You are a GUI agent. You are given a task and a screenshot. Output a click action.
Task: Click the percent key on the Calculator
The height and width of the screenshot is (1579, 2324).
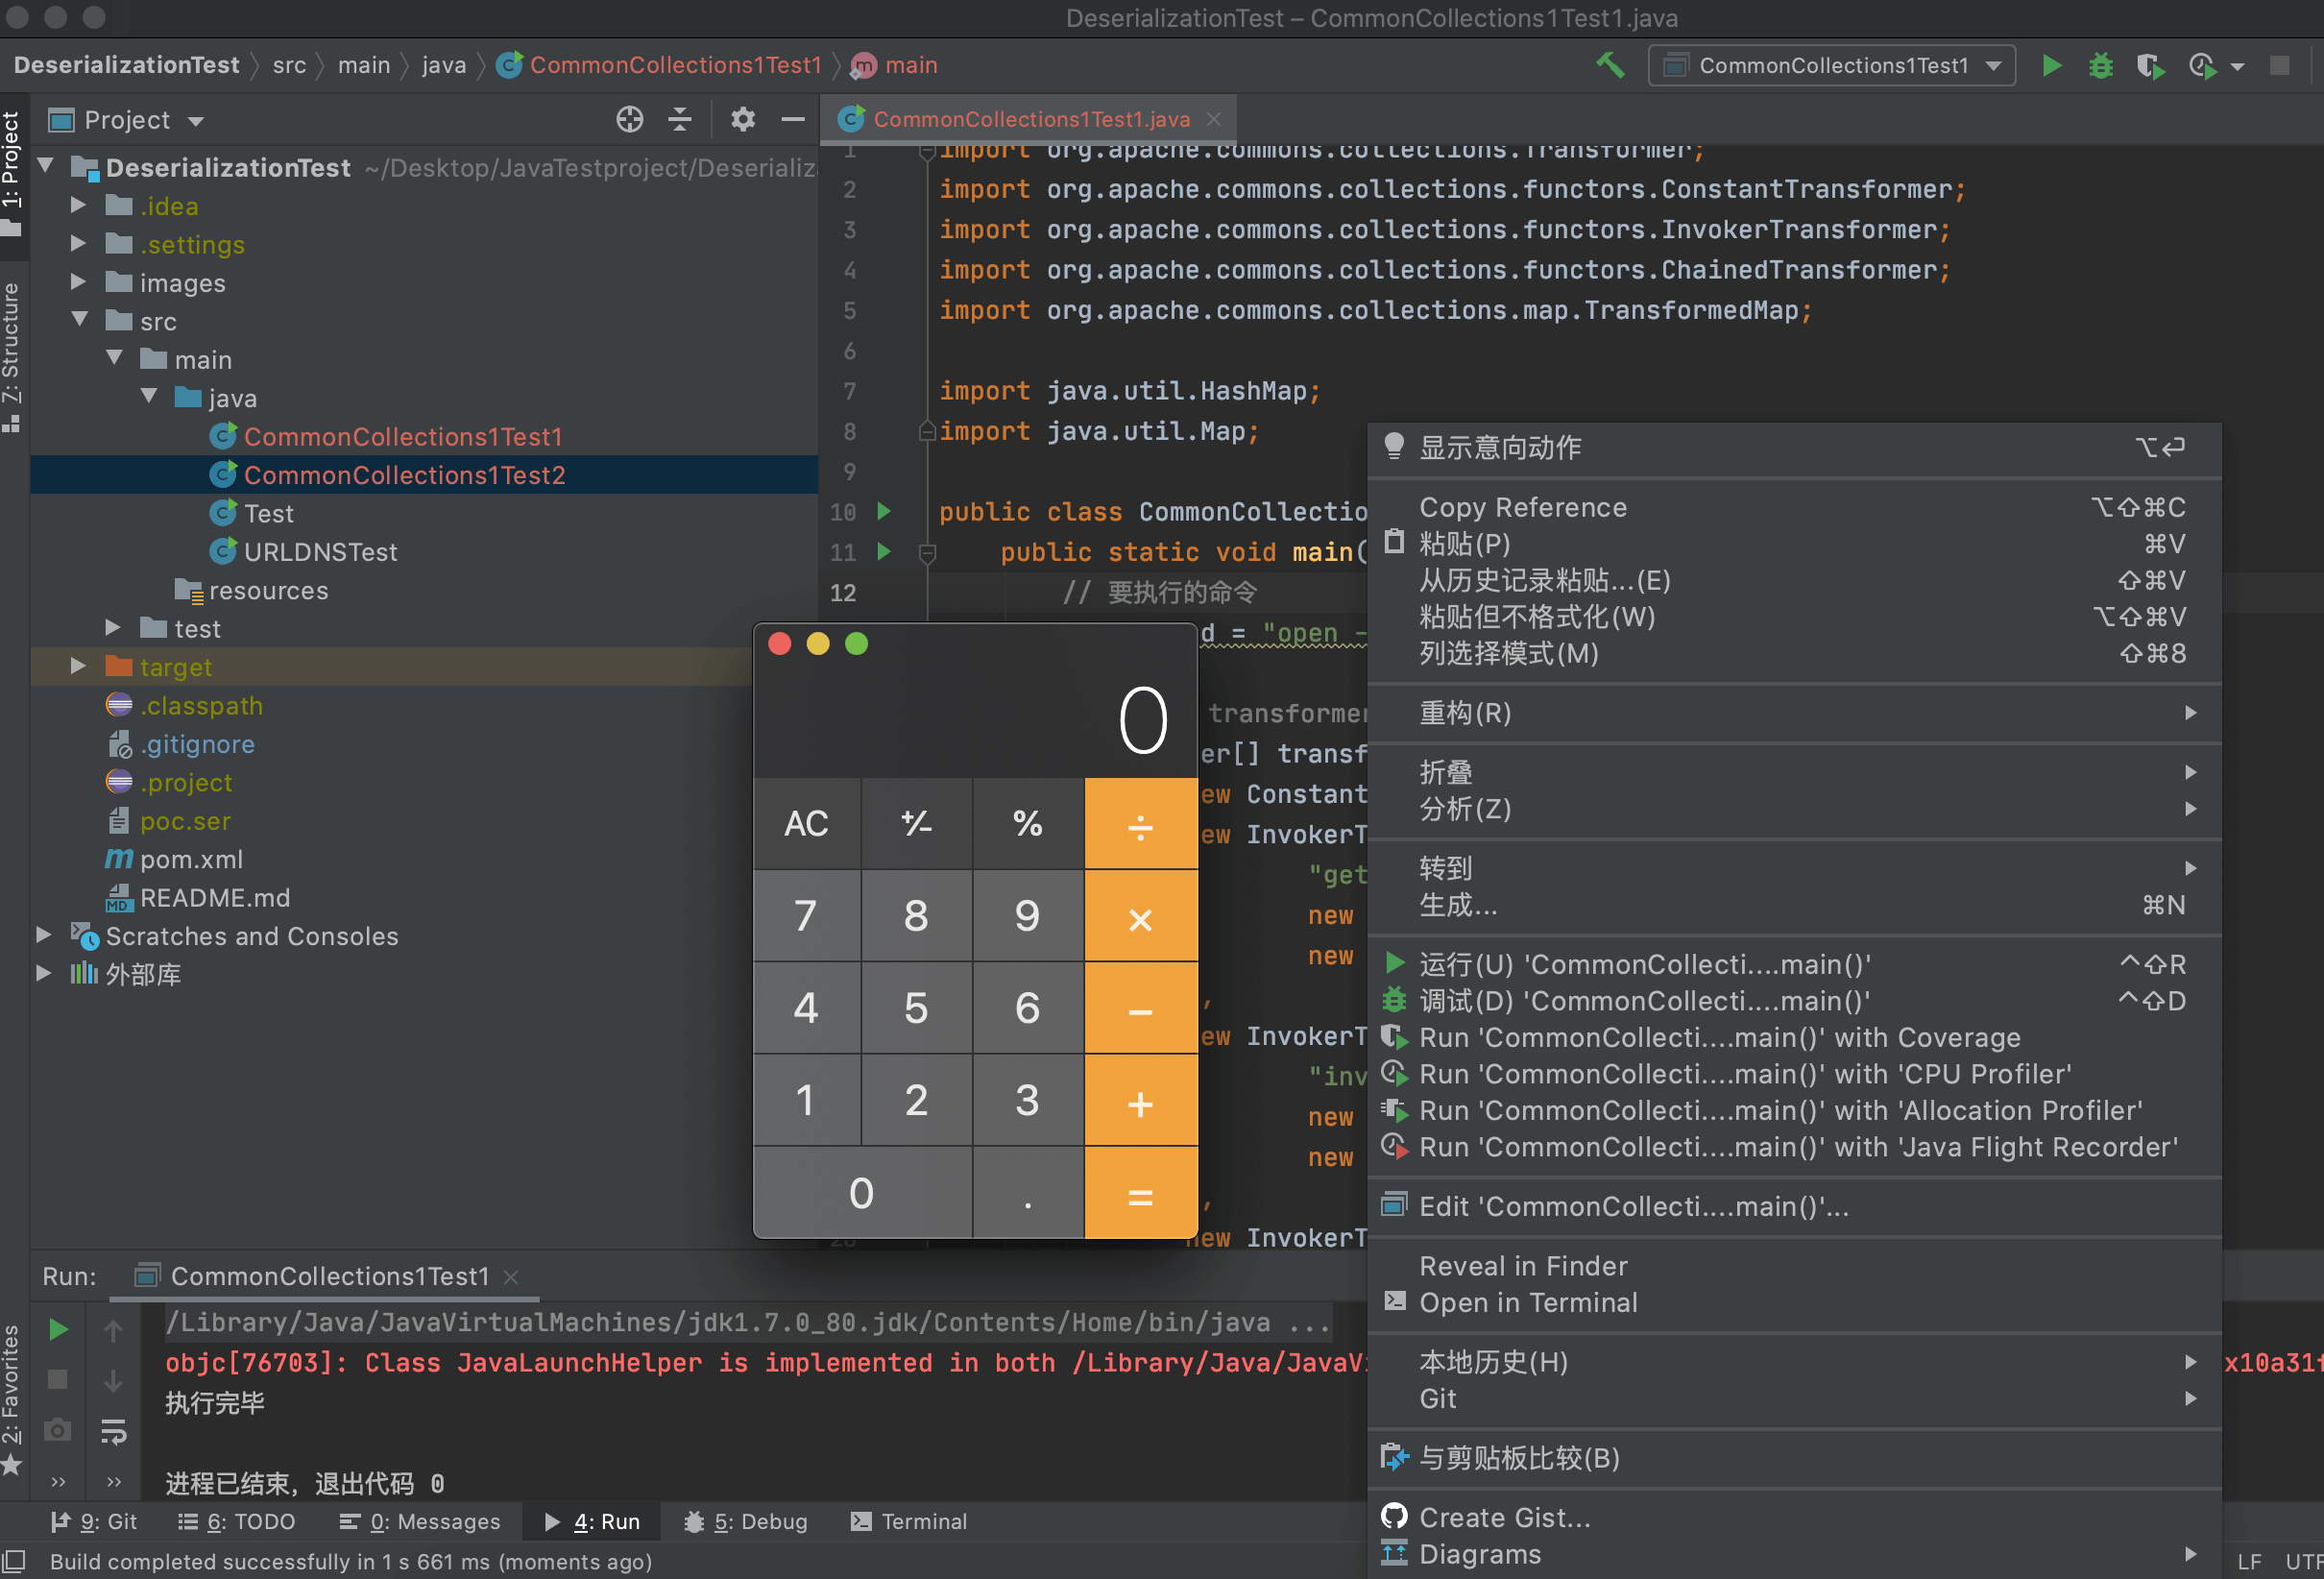tap(1028, 824)
